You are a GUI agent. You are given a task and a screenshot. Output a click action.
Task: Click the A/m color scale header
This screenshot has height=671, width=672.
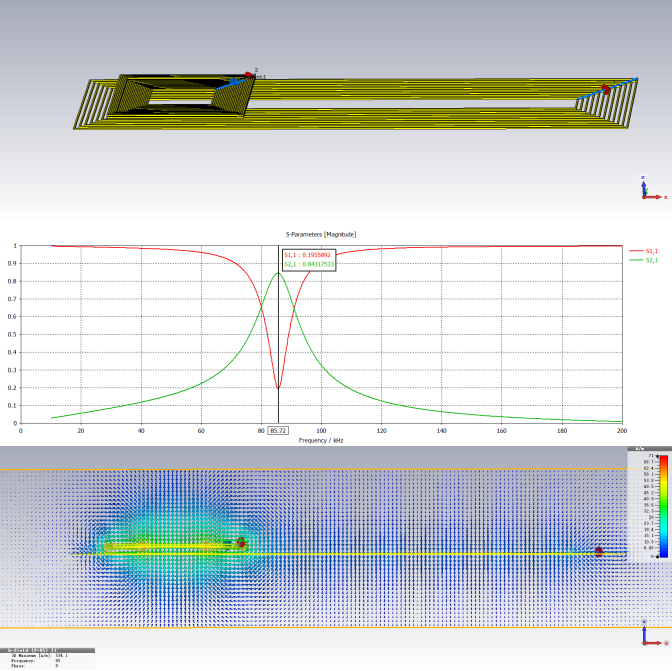click(649, 449)
